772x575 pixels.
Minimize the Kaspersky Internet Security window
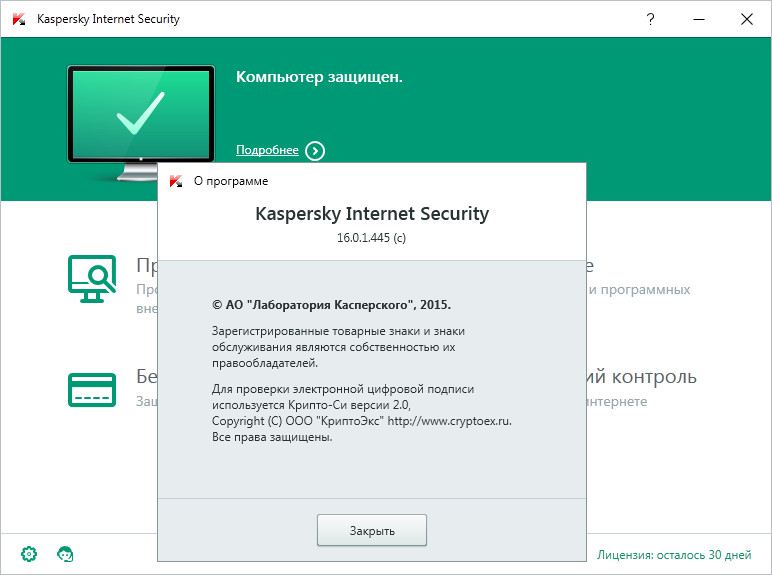pos(699,19)
